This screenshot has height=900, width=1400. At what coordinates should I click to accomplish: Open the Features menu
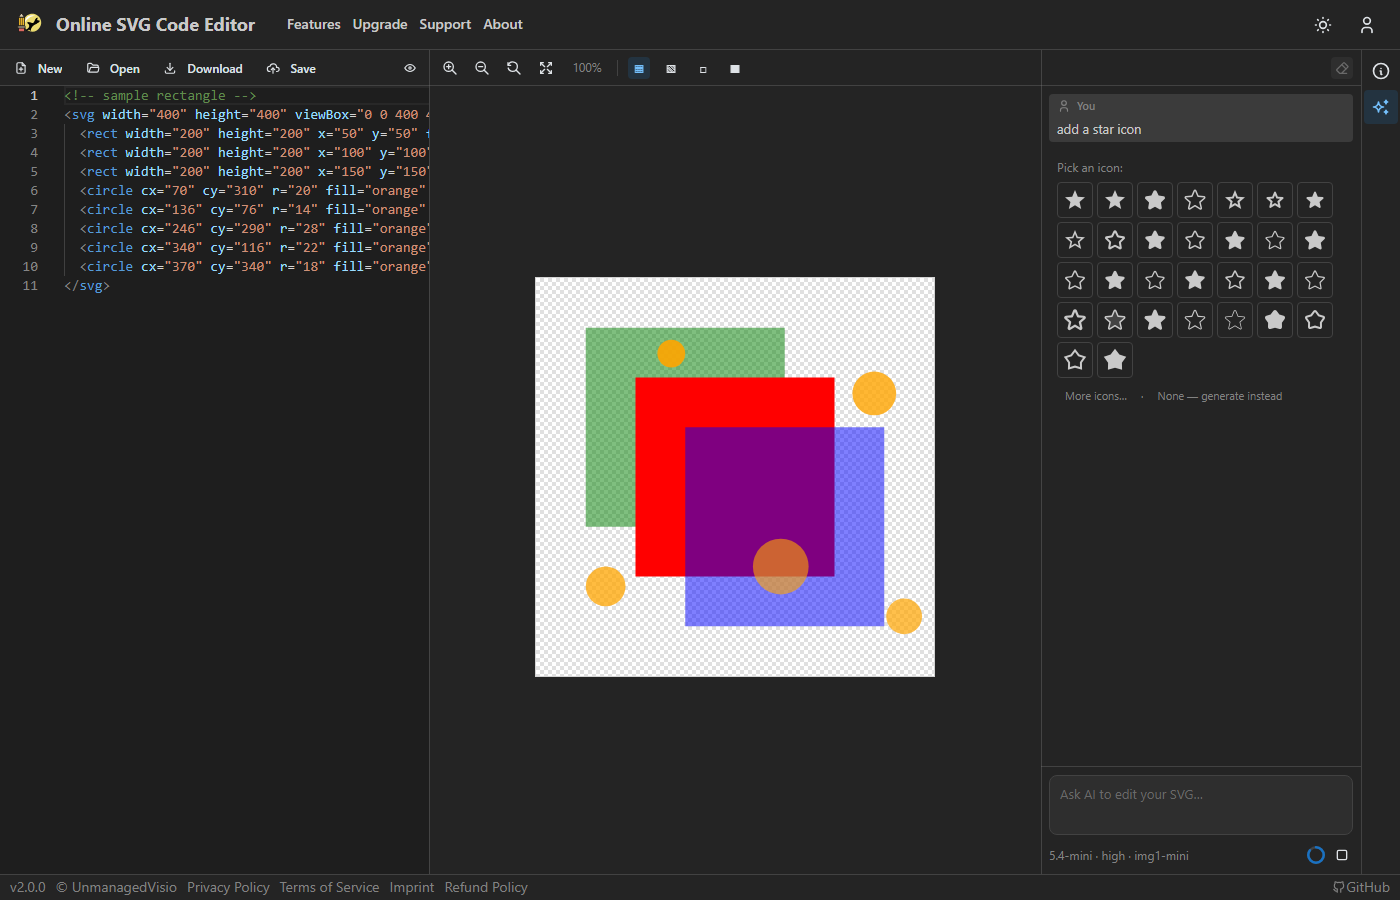(314, 24)
